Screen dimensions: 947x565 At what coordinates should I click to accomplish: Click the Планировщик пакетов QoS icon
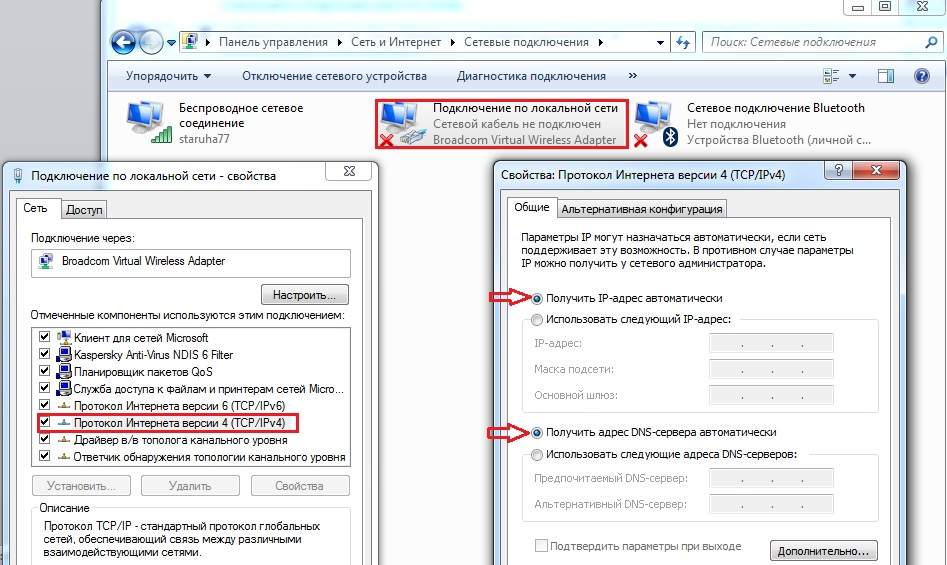[x=63, y=371]
